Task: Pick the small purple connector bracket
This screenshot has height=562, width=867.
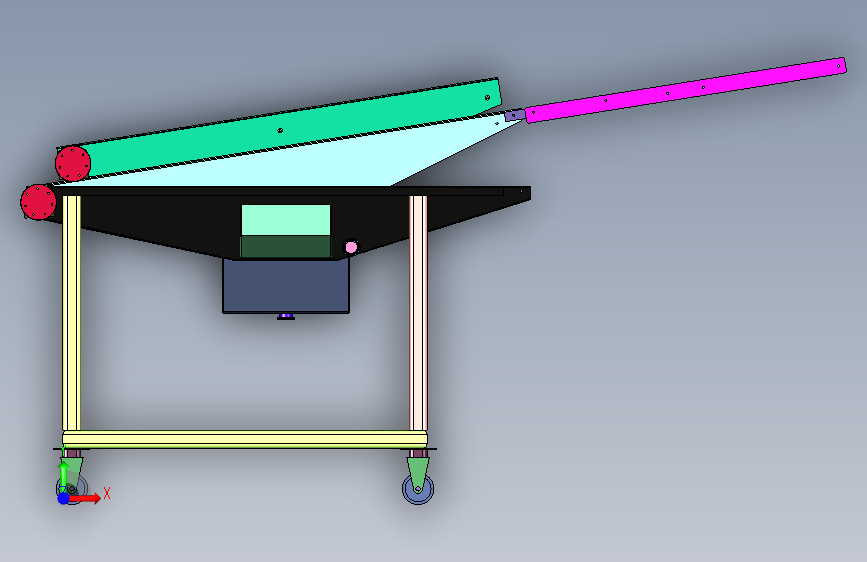Action: [x=515, y=115]
